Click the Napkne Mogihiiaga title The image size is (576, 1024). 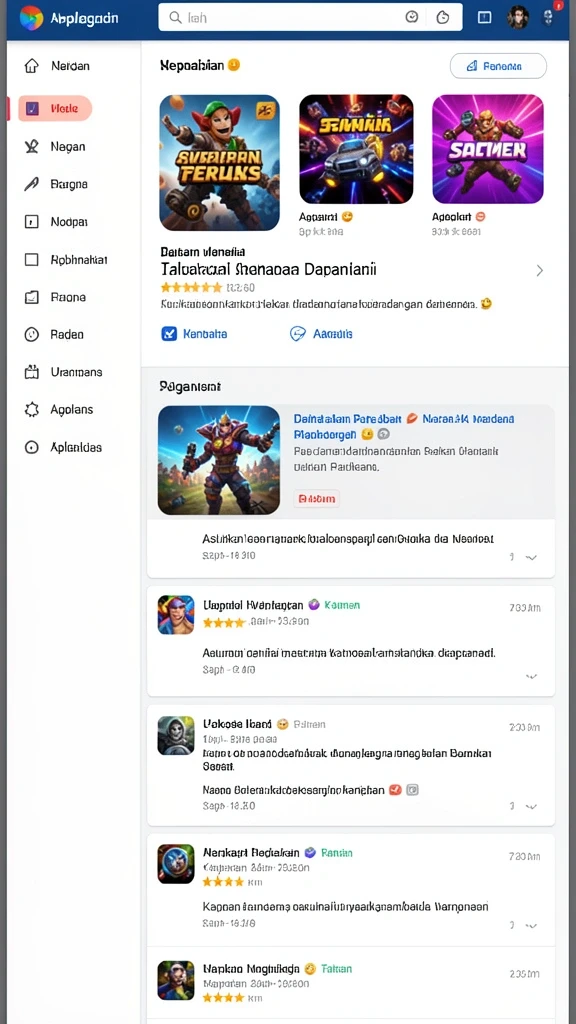pos(251,969)
